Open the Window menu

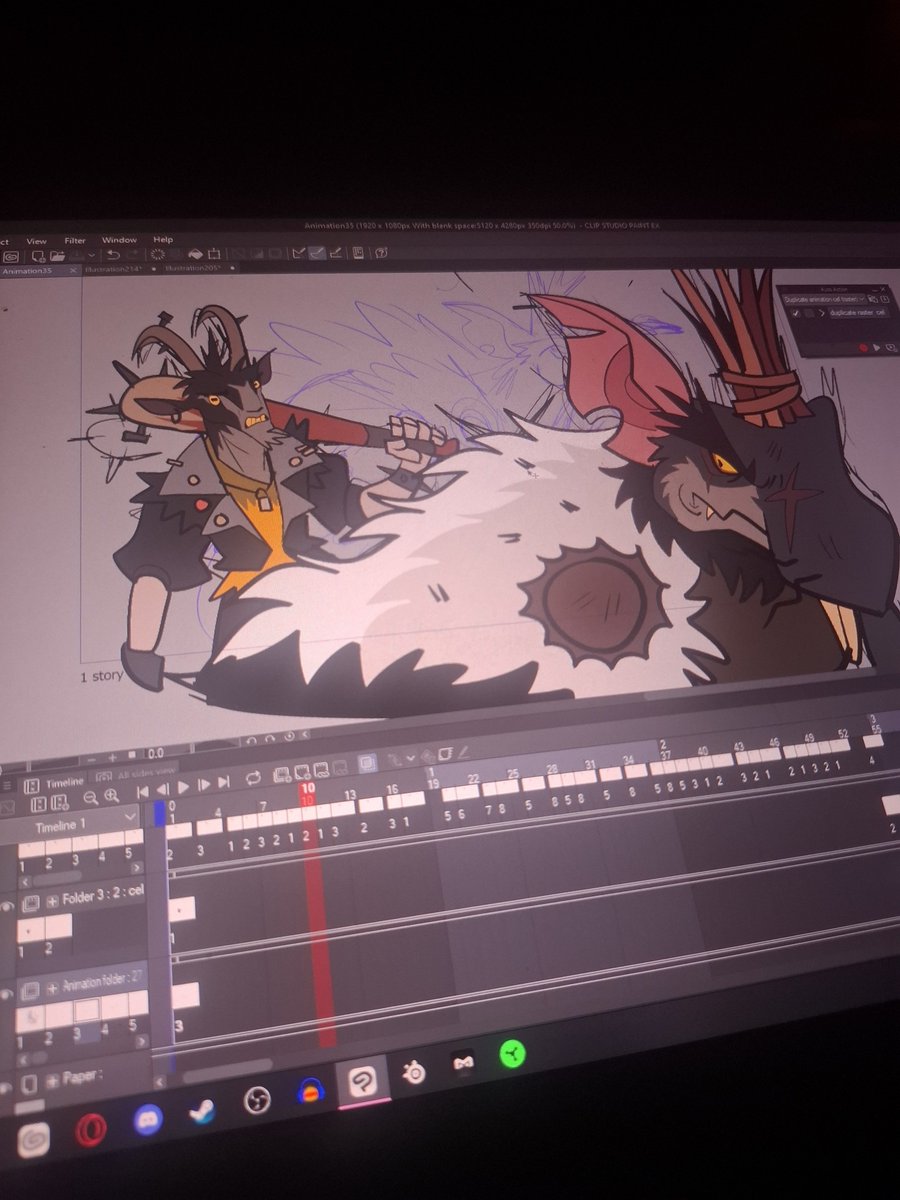point(119,240)
